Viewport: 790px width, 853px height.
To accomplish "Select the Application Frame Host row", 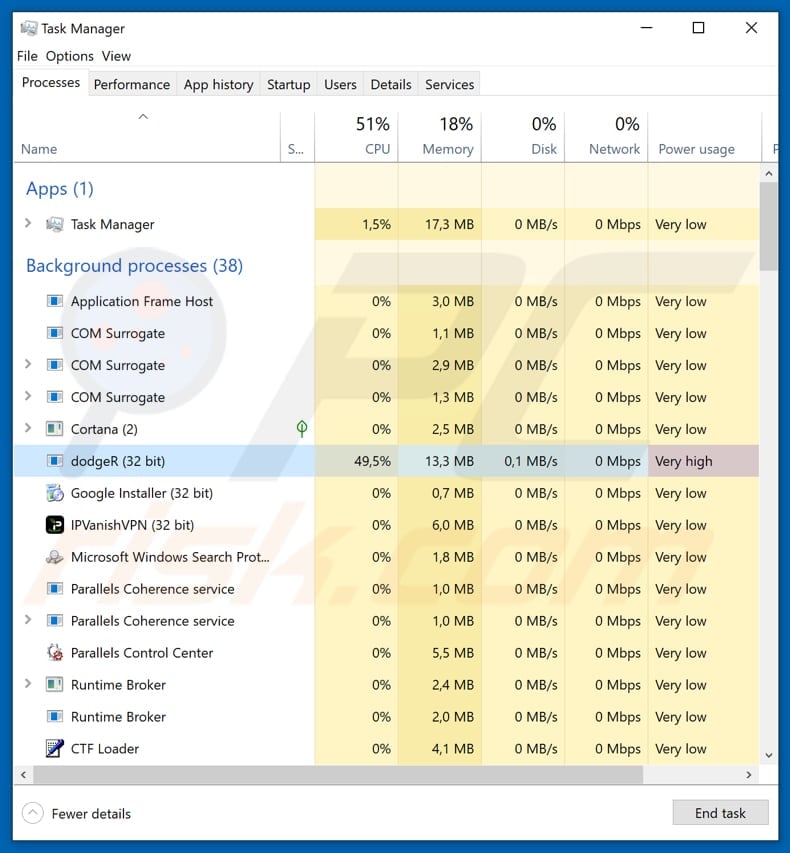I will (386, 301).
